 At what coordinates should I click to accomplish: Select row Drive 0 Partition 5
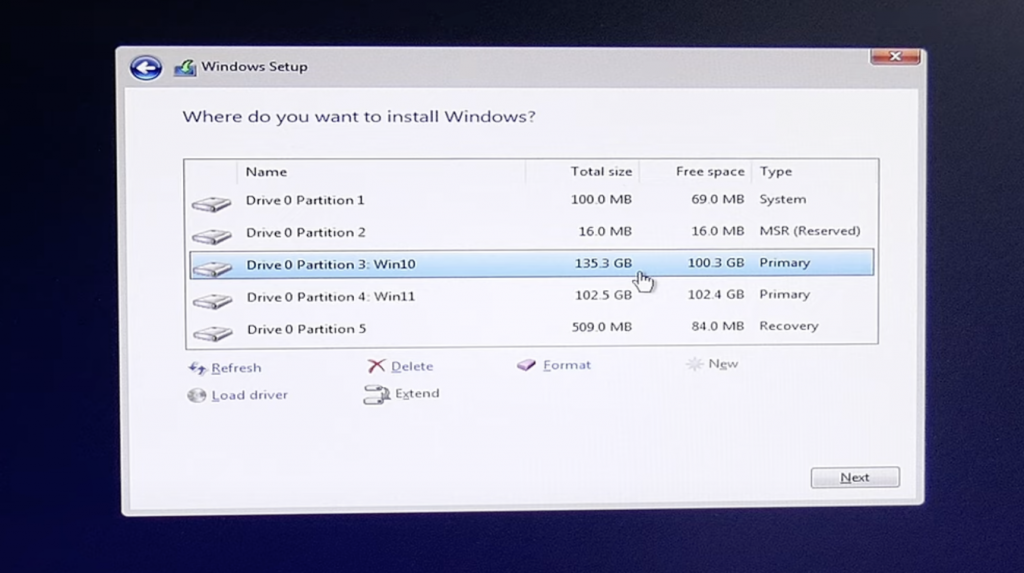[x=532, y=327]
